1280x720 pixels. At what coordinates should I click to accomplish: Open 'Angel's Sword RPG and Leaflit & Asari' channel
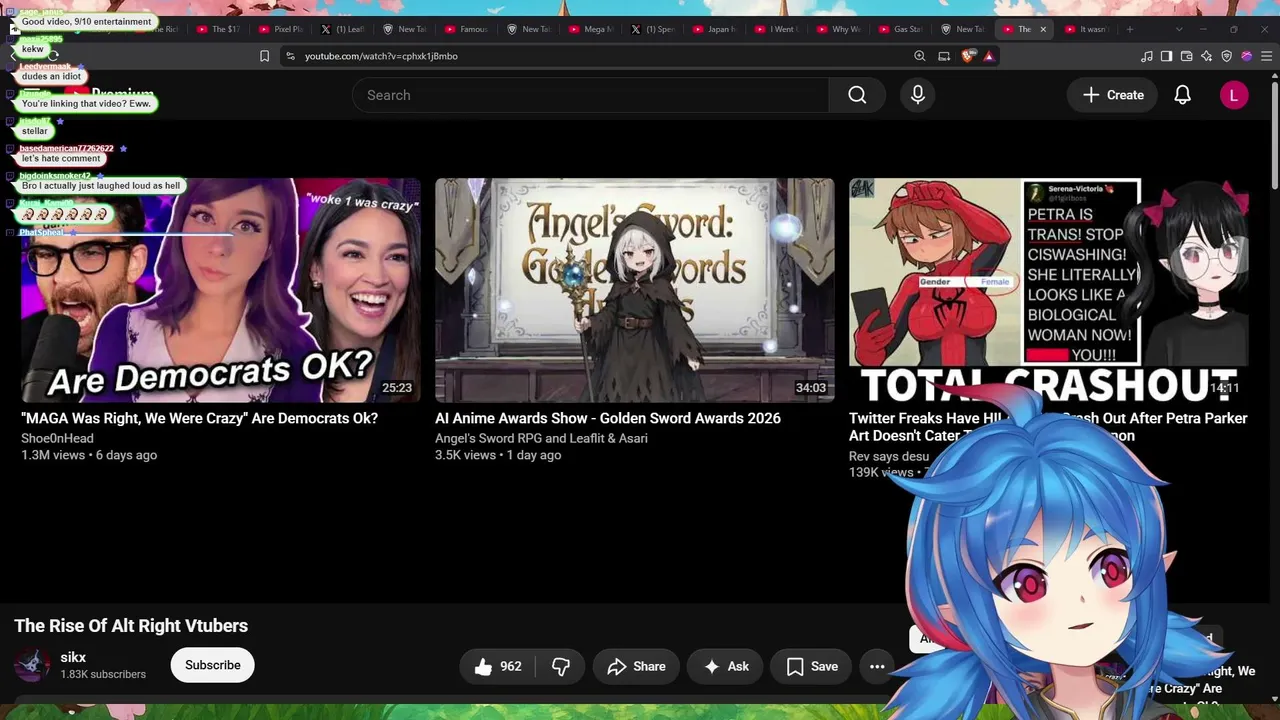[x=541, y=438]
